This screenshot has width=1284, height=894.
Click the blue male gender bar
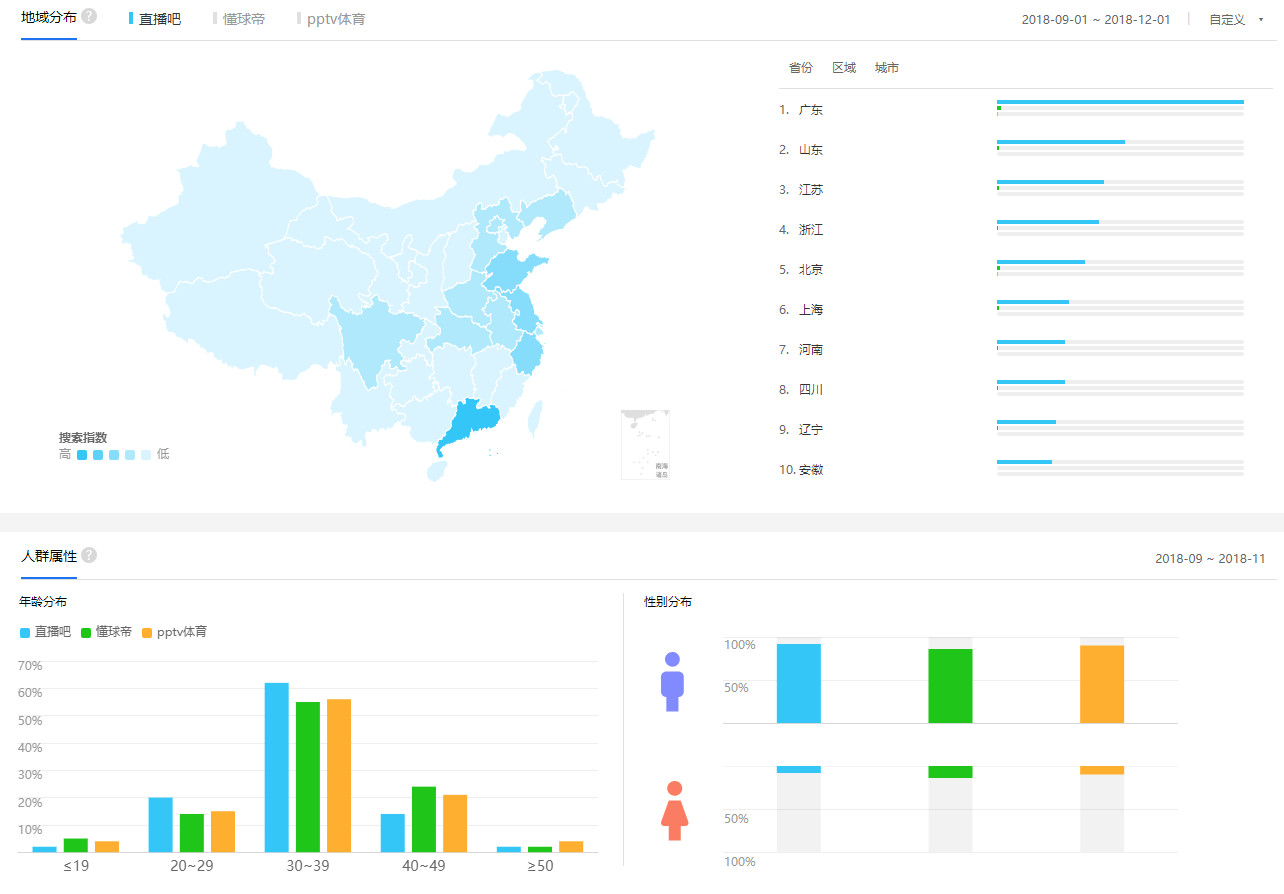tap(798, 683)
